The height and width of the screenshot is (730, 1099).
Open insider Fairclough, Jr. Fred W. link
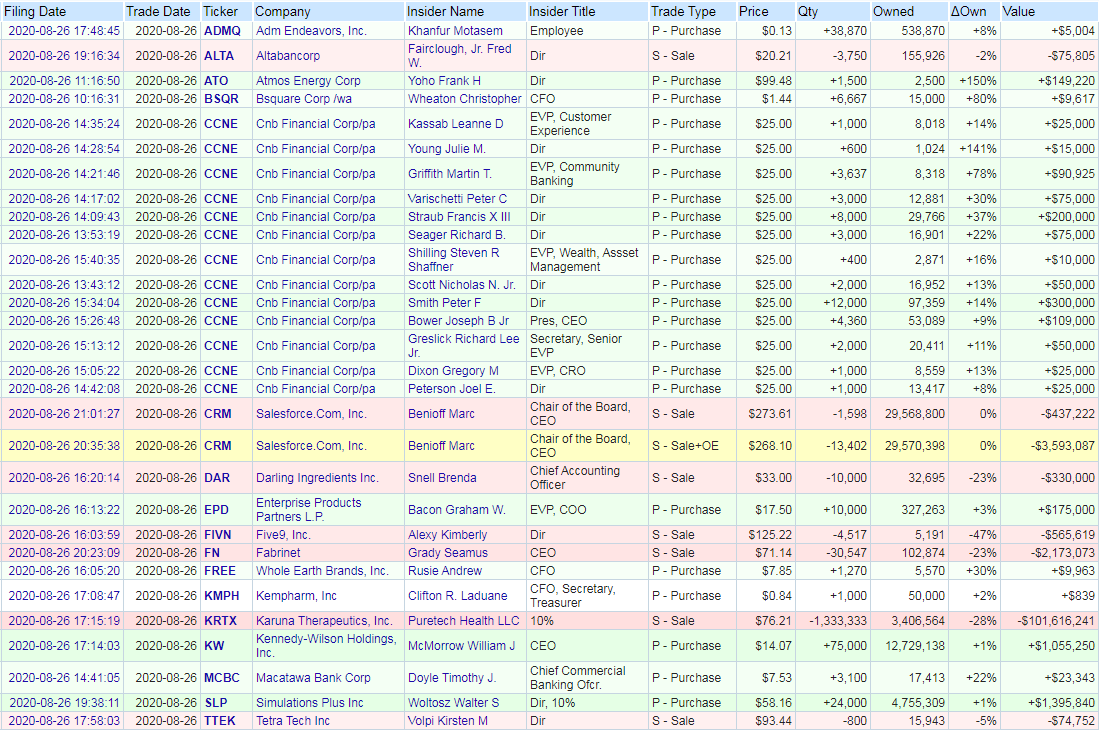(460, 55)
